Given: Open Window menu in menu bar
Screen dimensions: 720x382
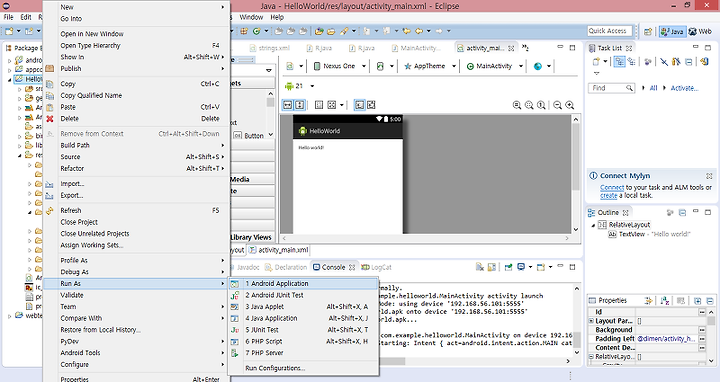Looking at the screenshot, I should 252,17.
